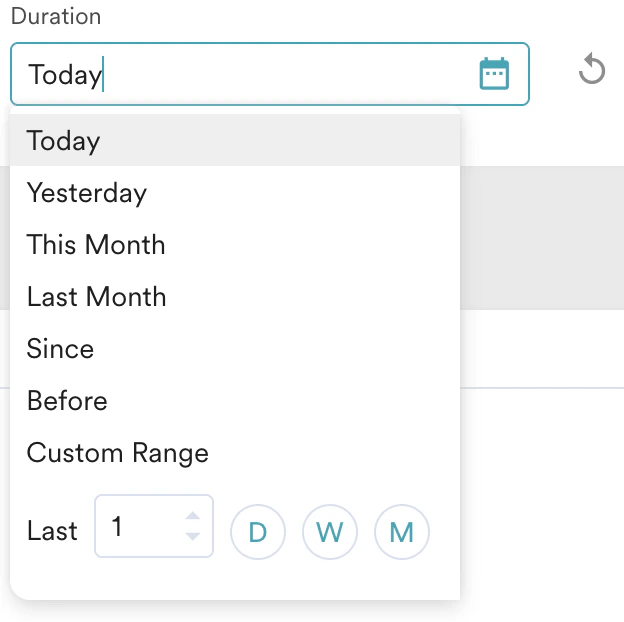Viewport: 624px width, 622px height.
Task: Click the Duration field label
Action: [56, 18]
